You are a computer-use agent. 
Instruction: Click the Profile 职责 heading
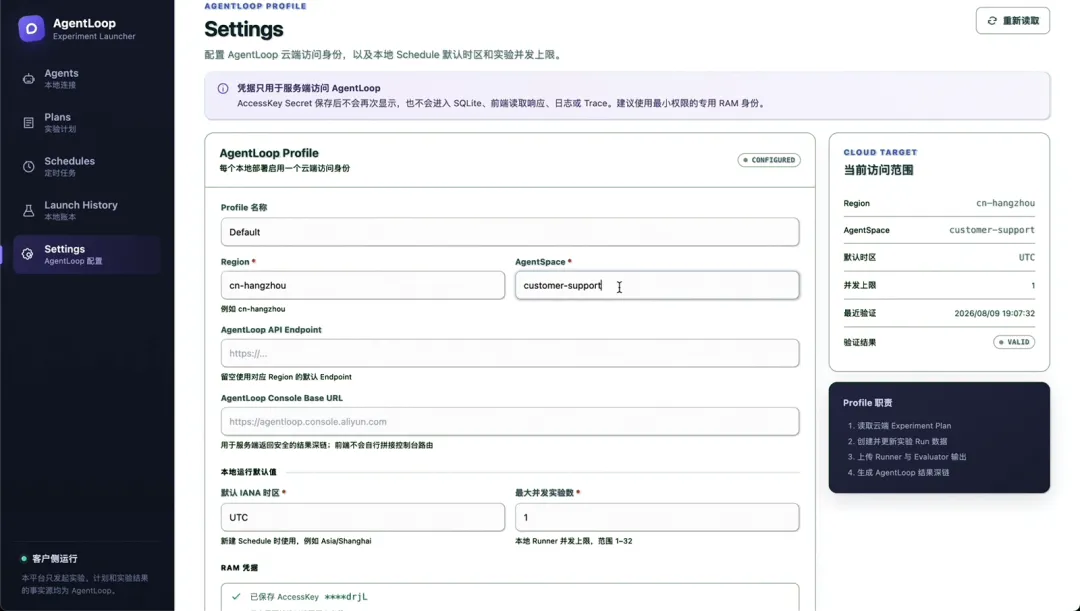tap(867, 403)
